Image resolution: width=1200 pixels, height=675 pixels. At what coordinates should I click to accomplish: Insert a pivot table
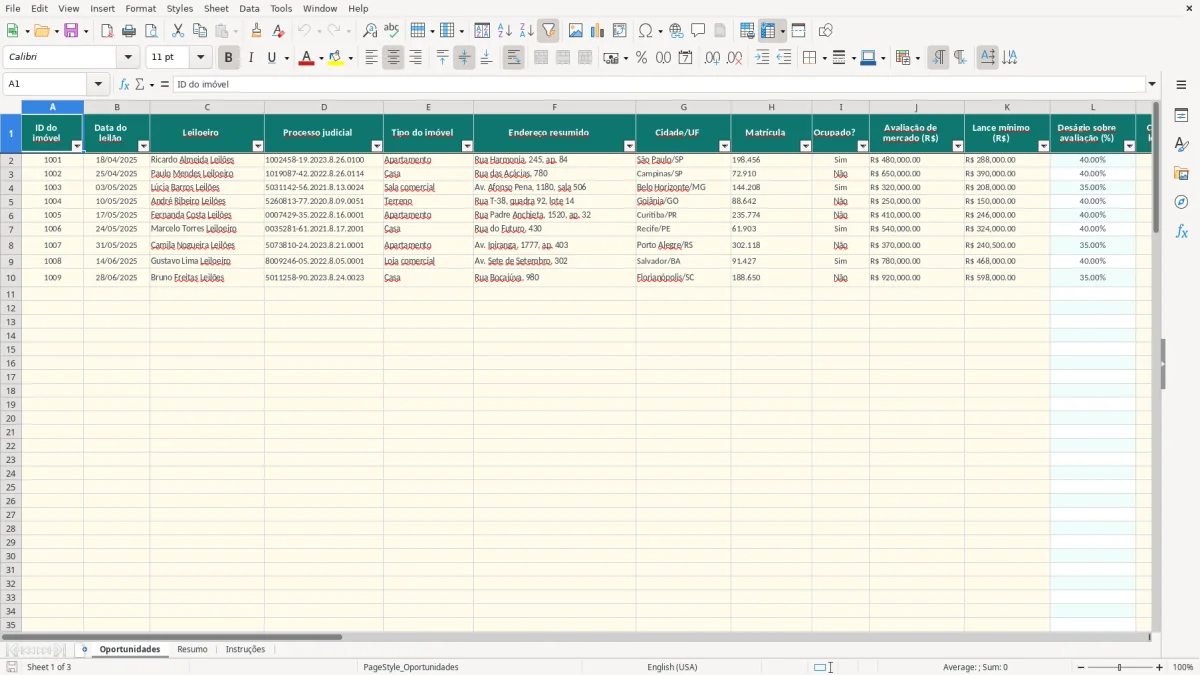click(620, 31)
